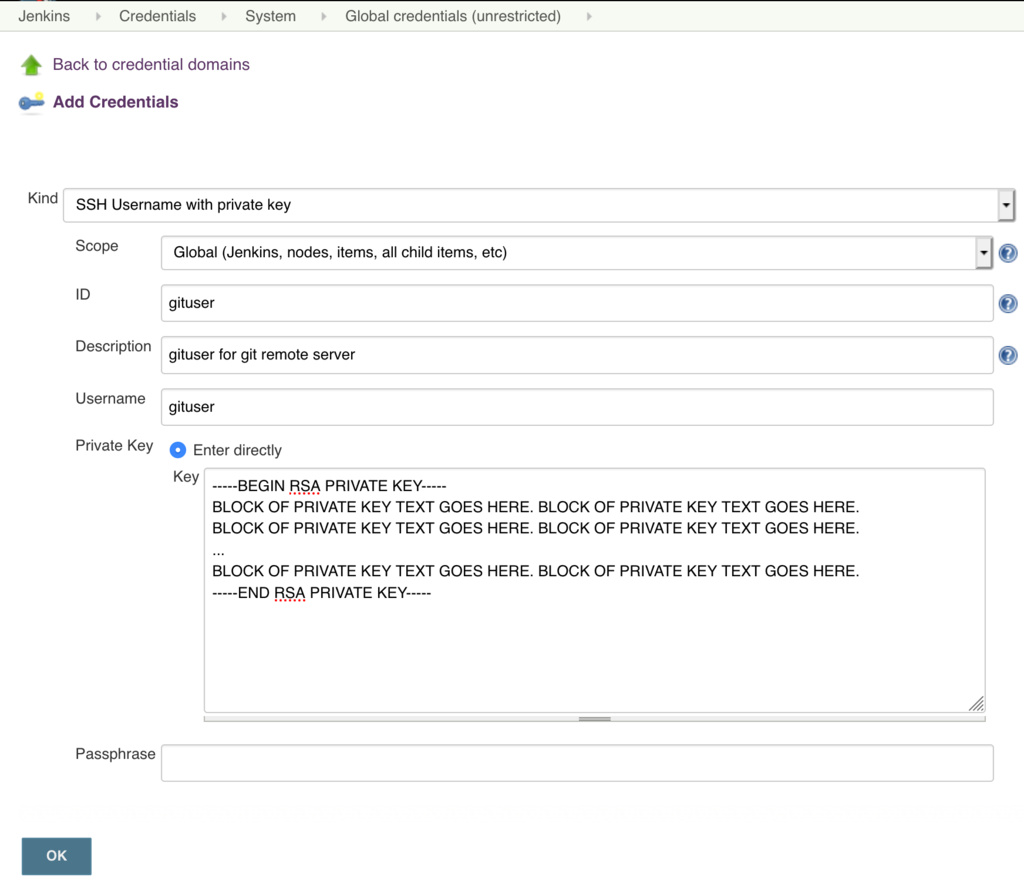Open help for the ID field
The width and height of the screenshot is (1024, 887).
1007,303
